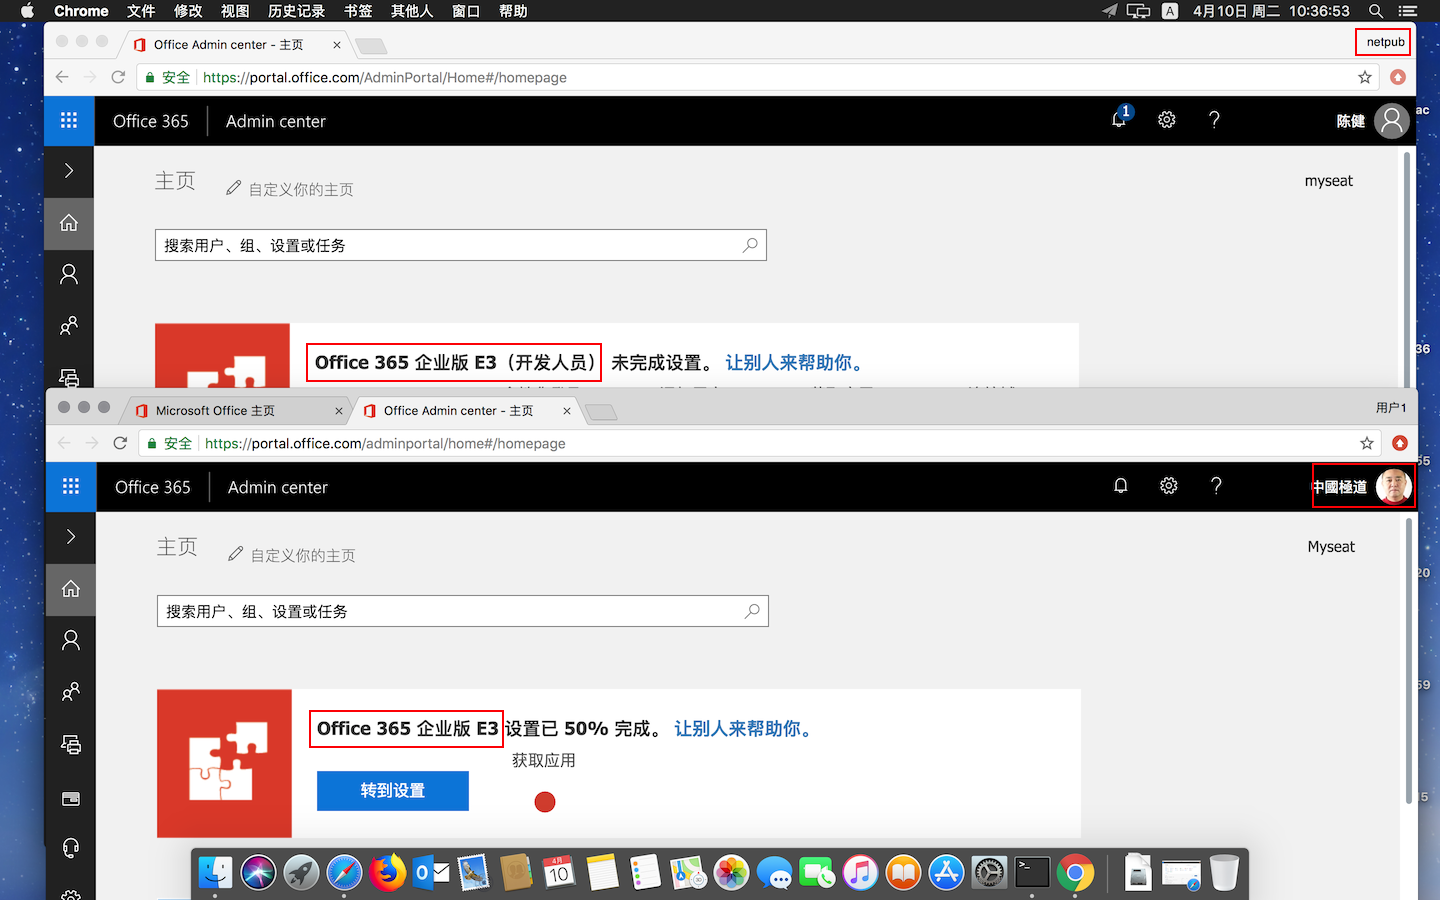Open Billing card icon in front window sidebar
Image resolution: width=1440 pixels, height=900 pixels.
(x=71, y=798)
